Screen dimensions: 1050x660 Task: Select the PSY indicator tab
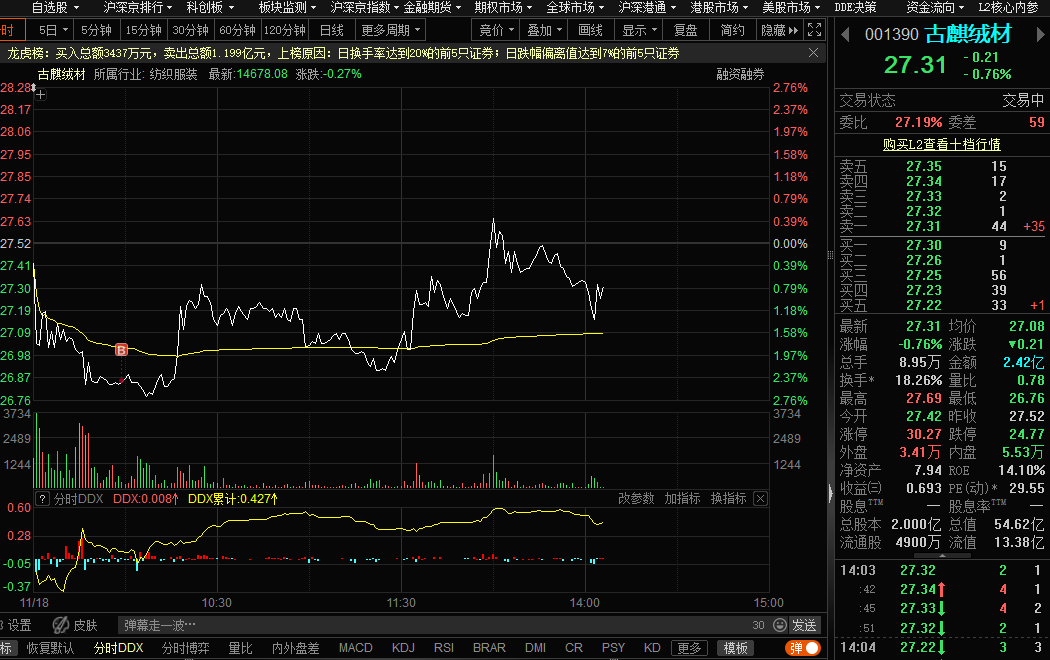pyautogui.click(x=613, y=648)
